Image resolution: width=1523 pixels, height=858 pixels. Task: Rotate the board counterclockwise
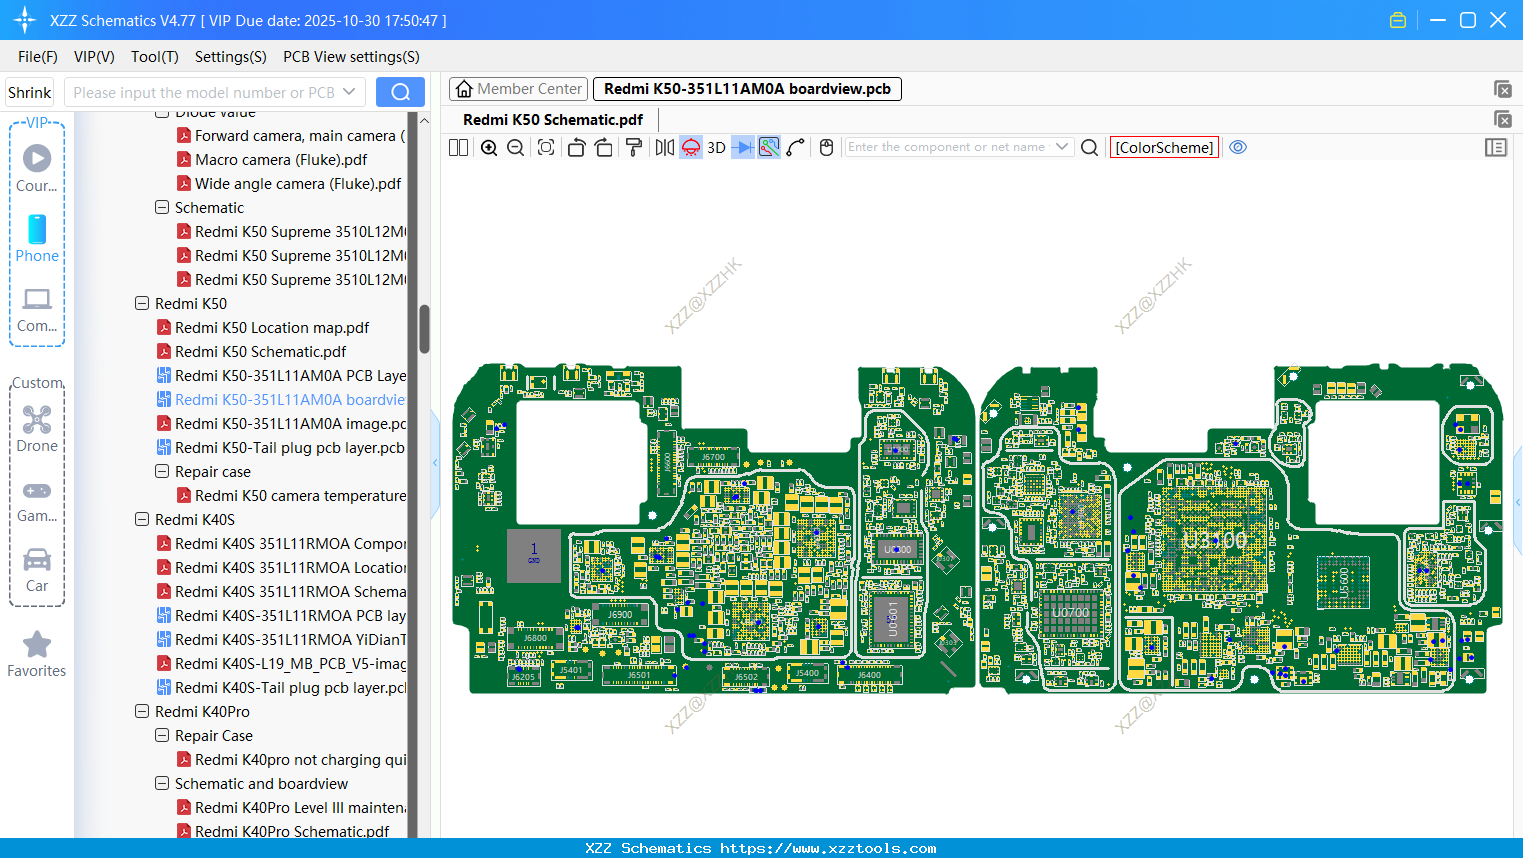[x=576, y=148]
